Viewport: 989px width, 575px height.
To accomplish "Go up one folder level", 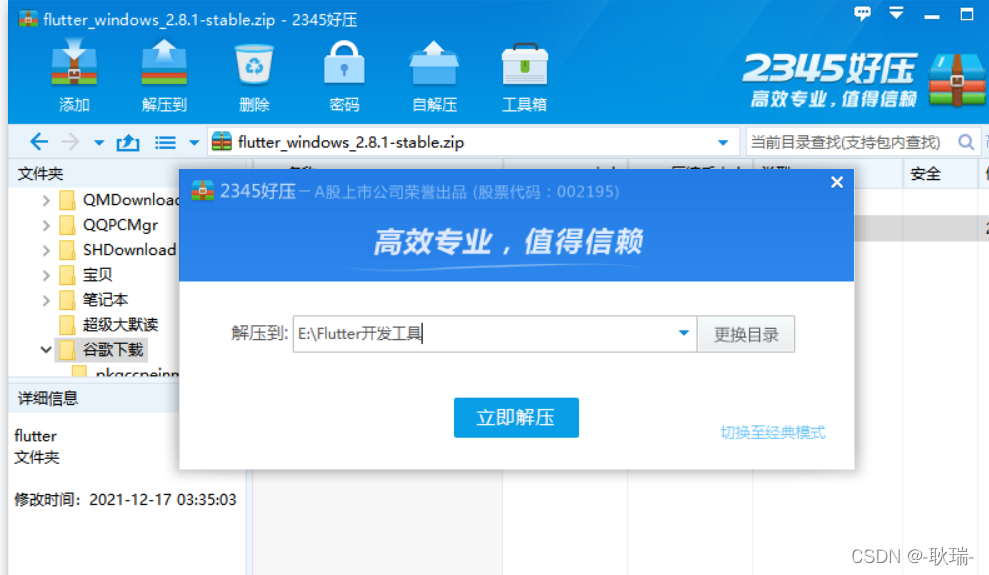I will point(128,143).
